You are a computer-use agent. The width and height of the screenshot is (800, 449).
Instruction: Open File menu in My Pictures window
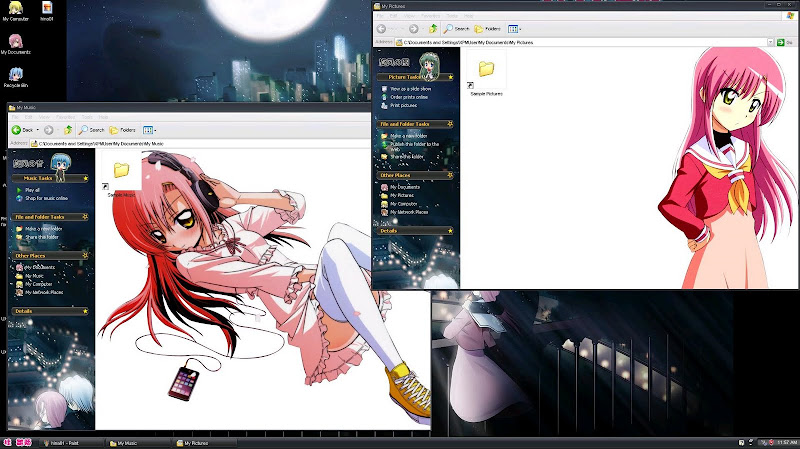[x=380, y=16]
